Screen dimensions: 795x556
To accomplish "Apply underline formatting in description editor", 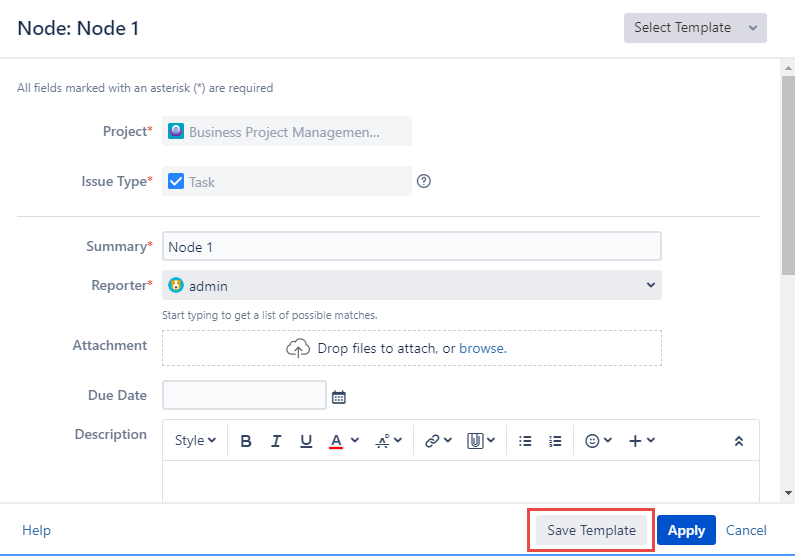I will (x=306, y=441).
